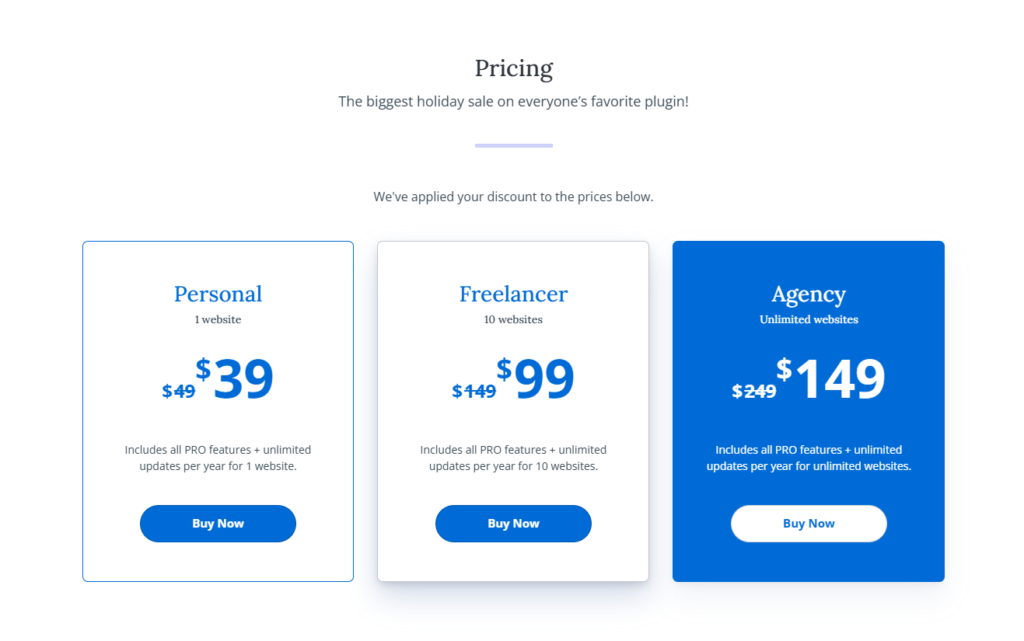Click the $39 Personal price

click(236, 379)
